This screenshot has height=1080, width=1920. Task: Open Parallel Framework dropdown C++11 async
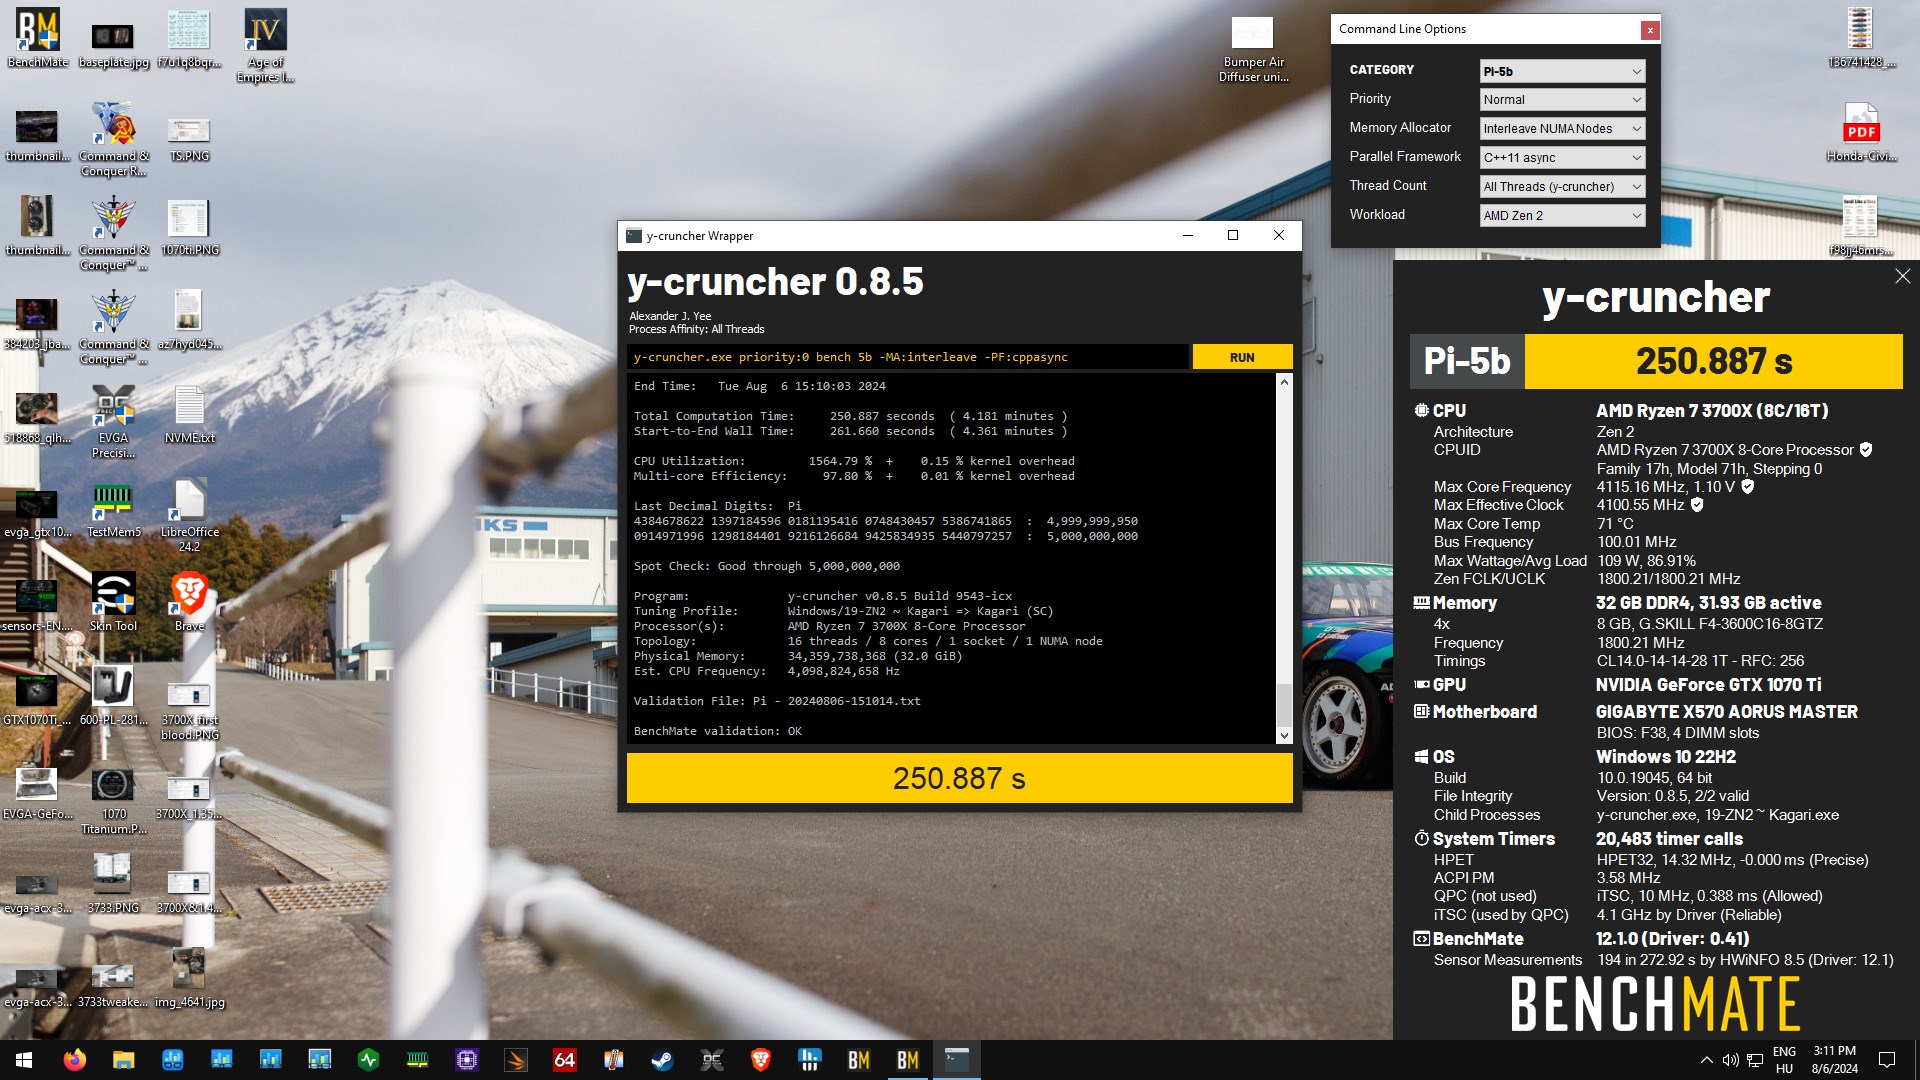(x=1562, y=158)
